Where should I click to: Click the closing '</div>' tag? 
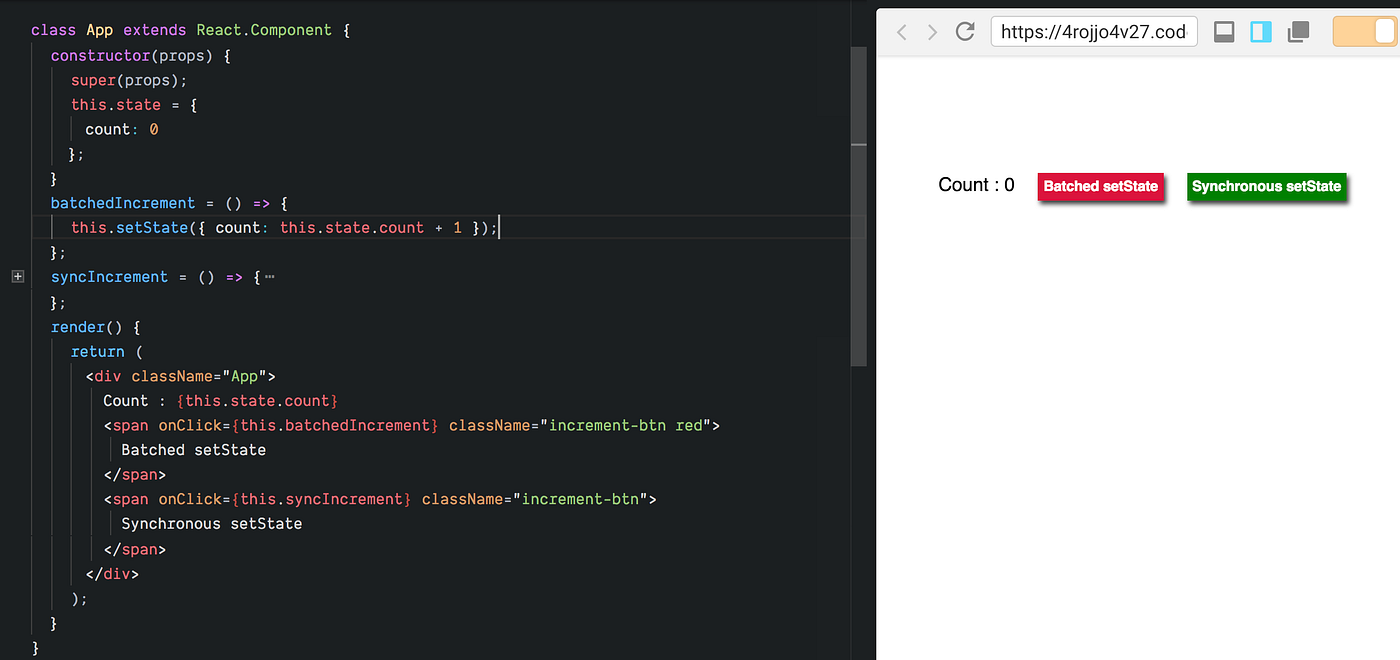pyautogui.click(x=113, y=574)
